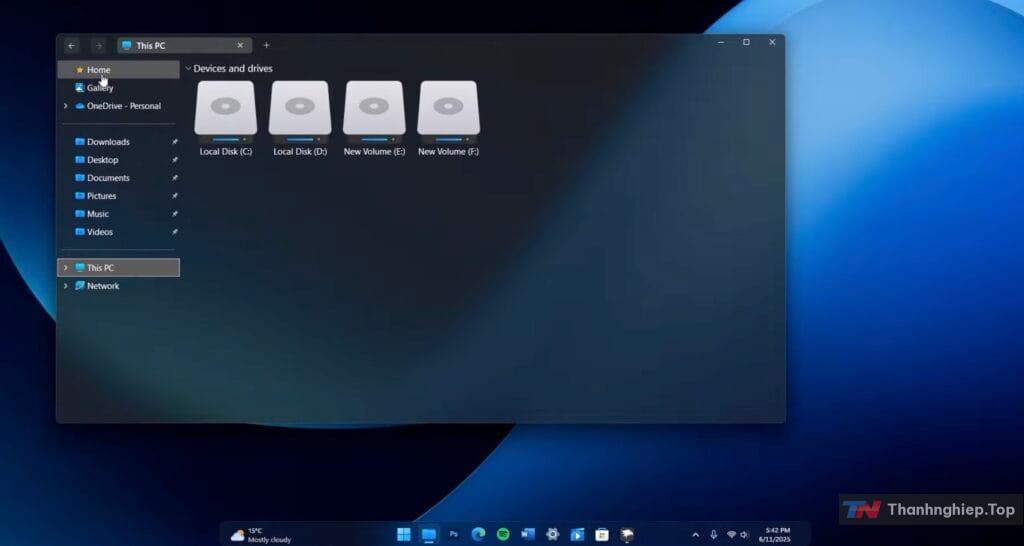
Task: Go back with the back arrow
Action: click(x=72, y=46)
